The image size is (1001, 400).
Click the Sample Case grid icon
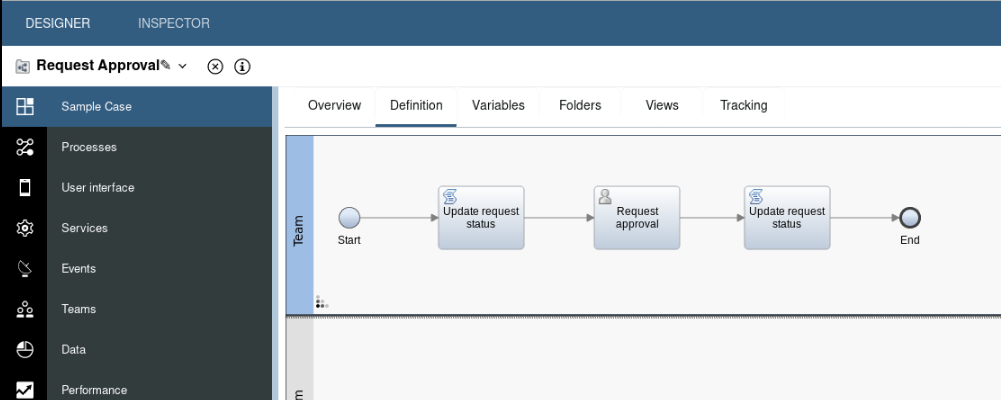coord(25,107)
